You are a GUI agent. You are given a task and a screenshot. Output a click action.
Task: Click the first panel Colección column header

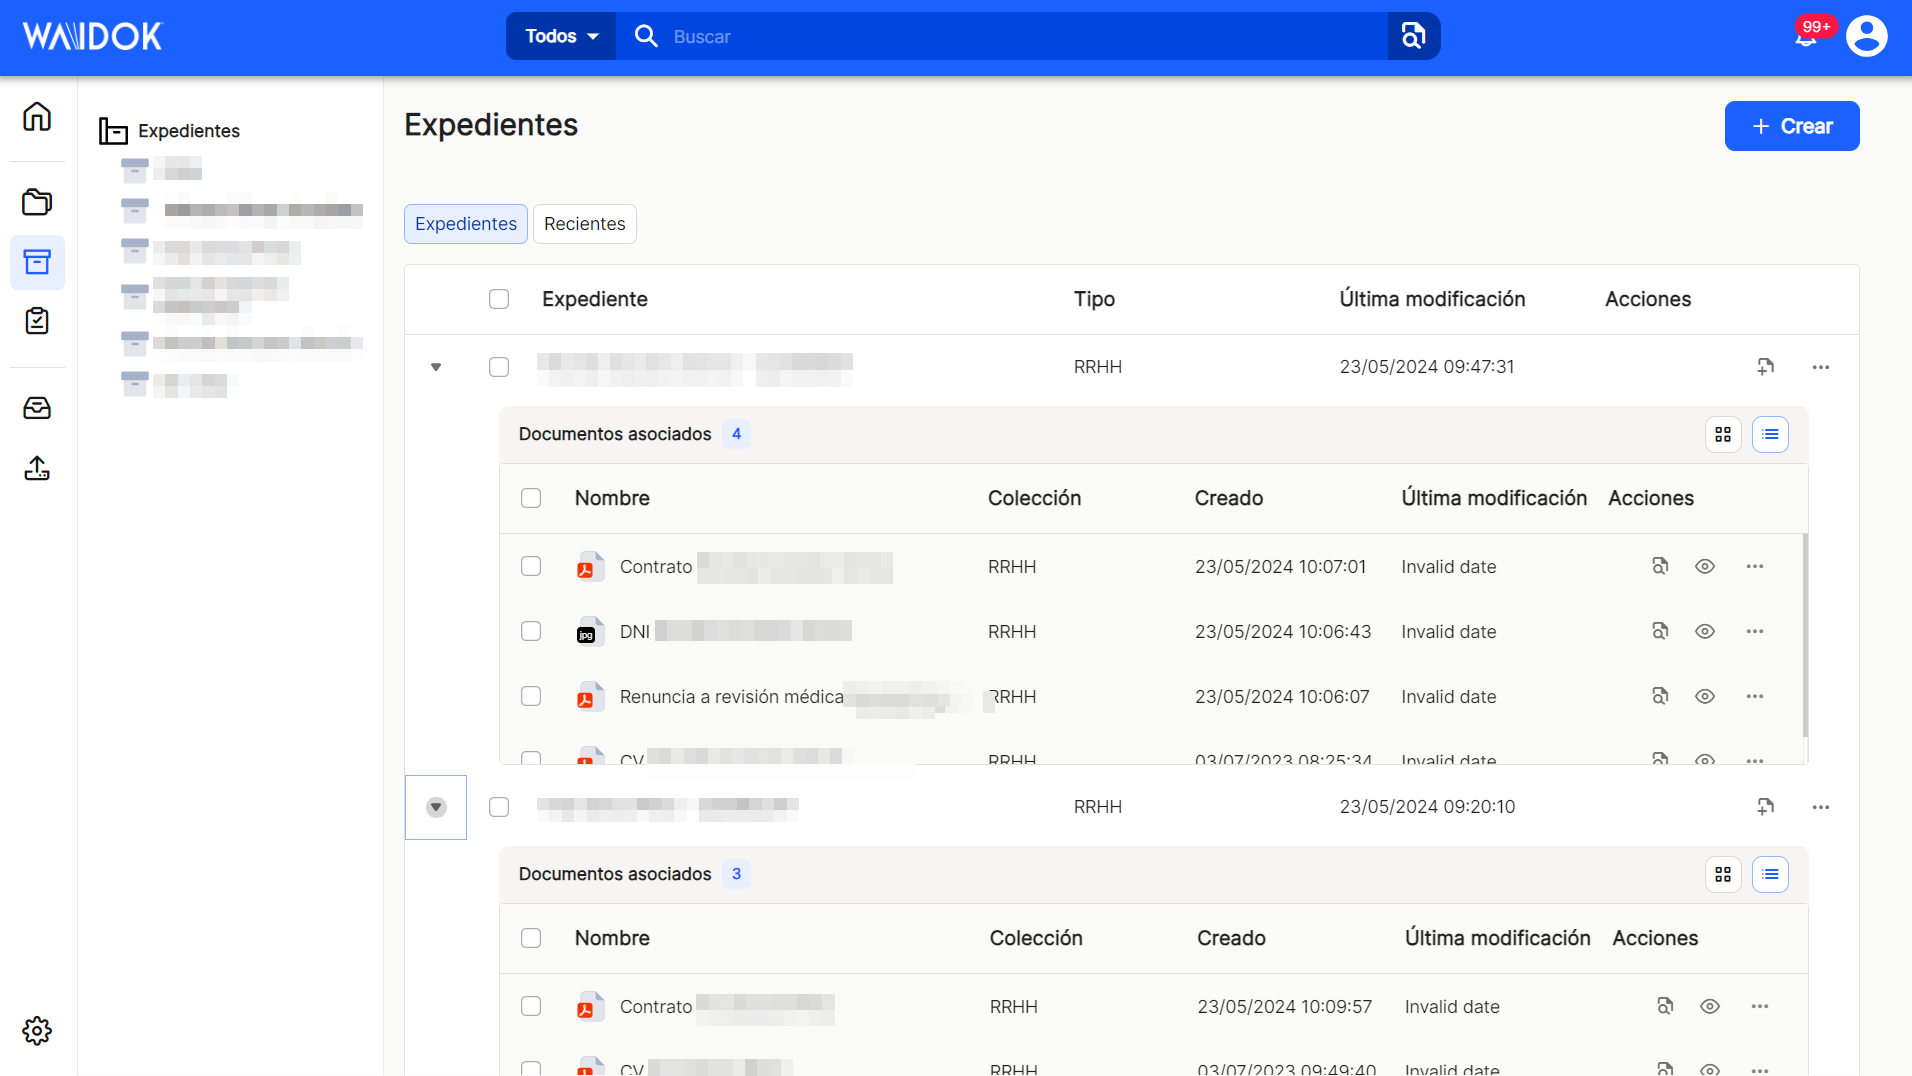point(1034,498)
